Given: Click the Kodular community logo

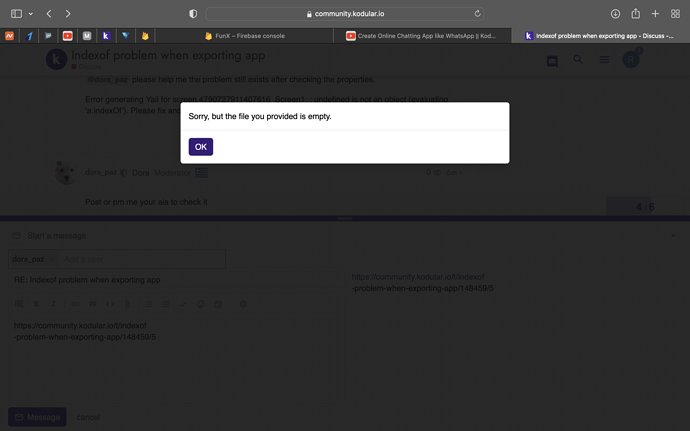Looking at the screenshot, I should pyautogui.click(x=56, y=59).
